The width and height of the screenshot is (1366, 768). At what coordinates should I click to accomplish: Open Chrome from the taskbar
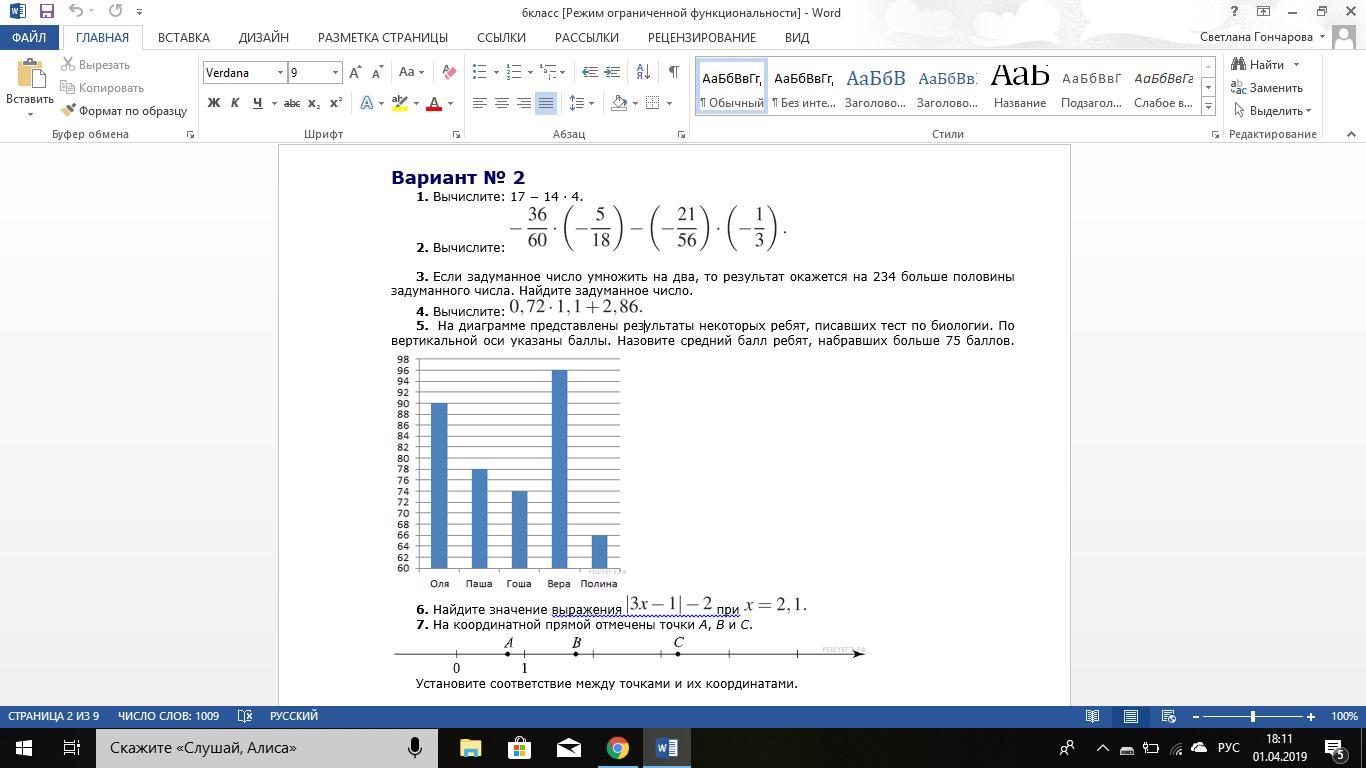618,748
